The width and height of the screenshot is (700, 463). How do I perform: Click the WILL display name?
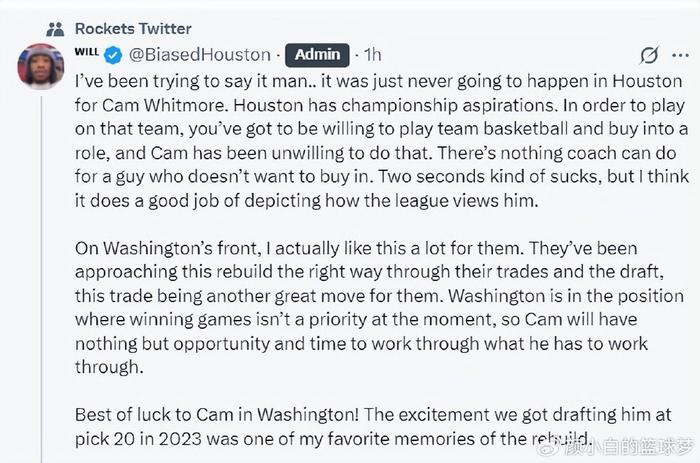[x=86, y=52]
